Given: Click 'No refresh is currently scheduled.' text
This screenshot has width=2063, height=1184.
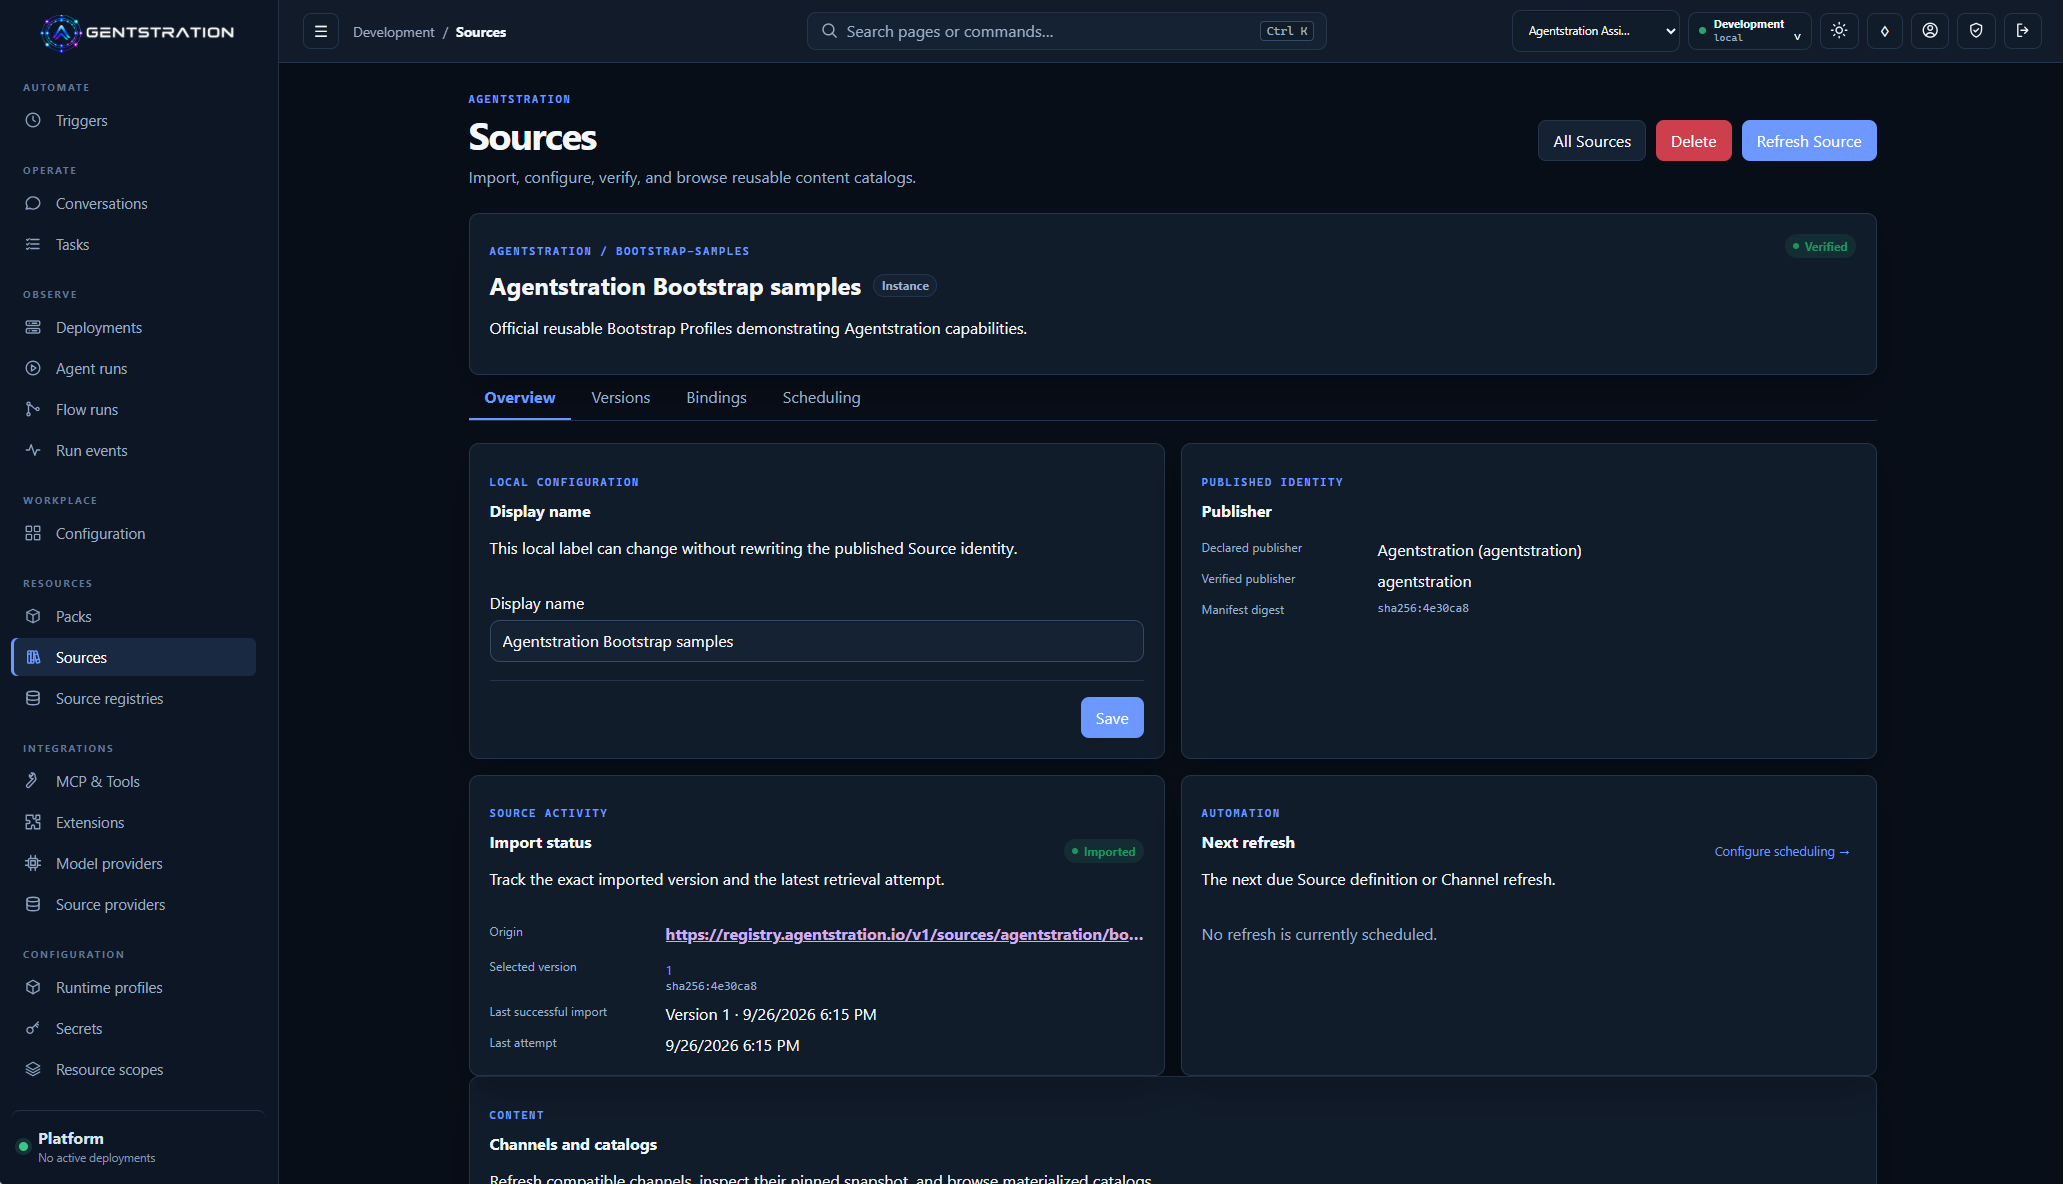Looking at the screenshot, I should [x=1318, y=934].
